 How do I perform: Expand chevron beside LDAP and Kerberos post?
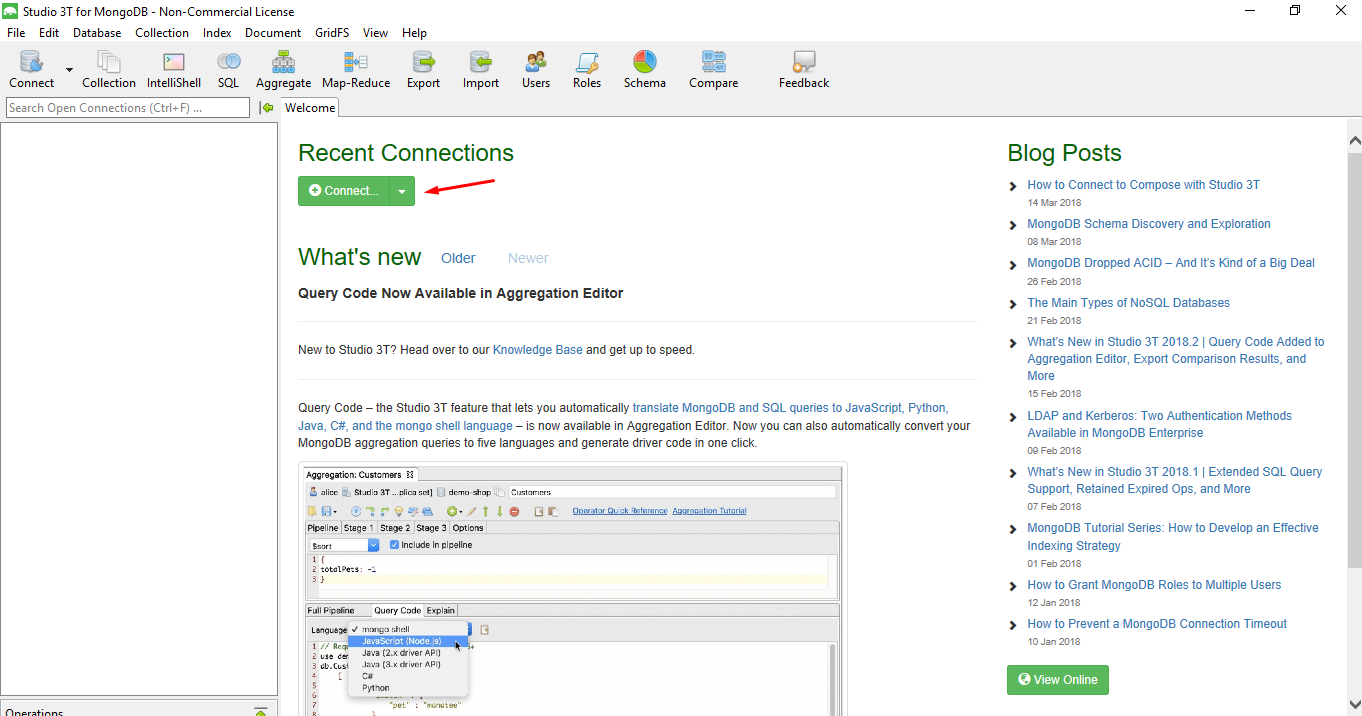(x=1013, y=417)
